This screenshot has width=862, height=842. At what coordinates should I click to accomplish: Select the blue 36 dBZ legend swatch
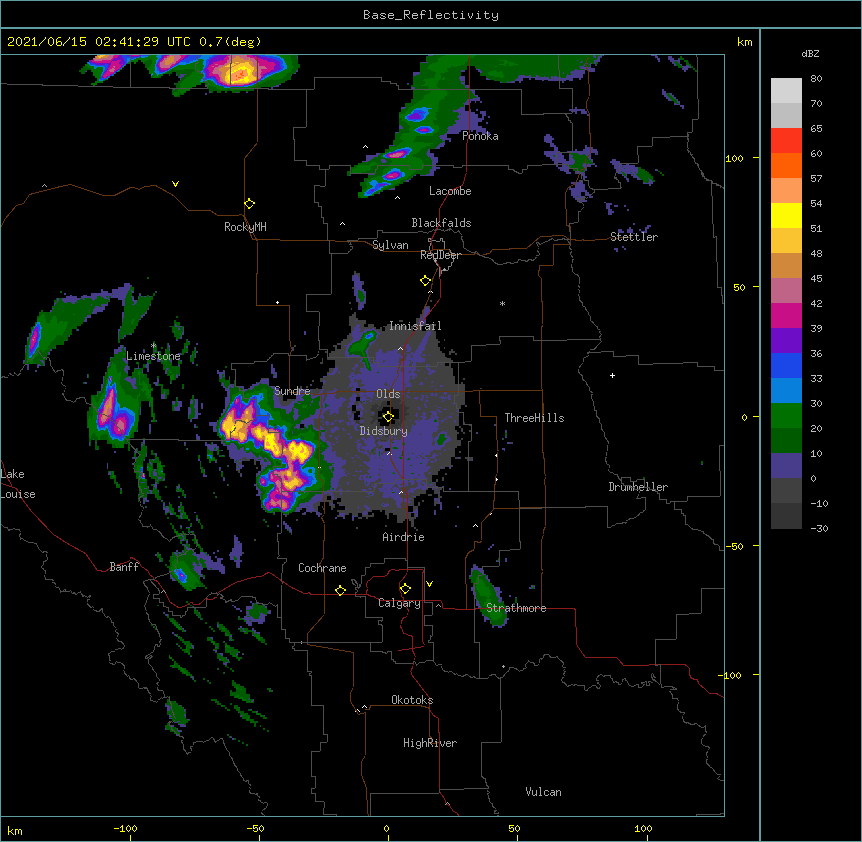coord(786,365)
